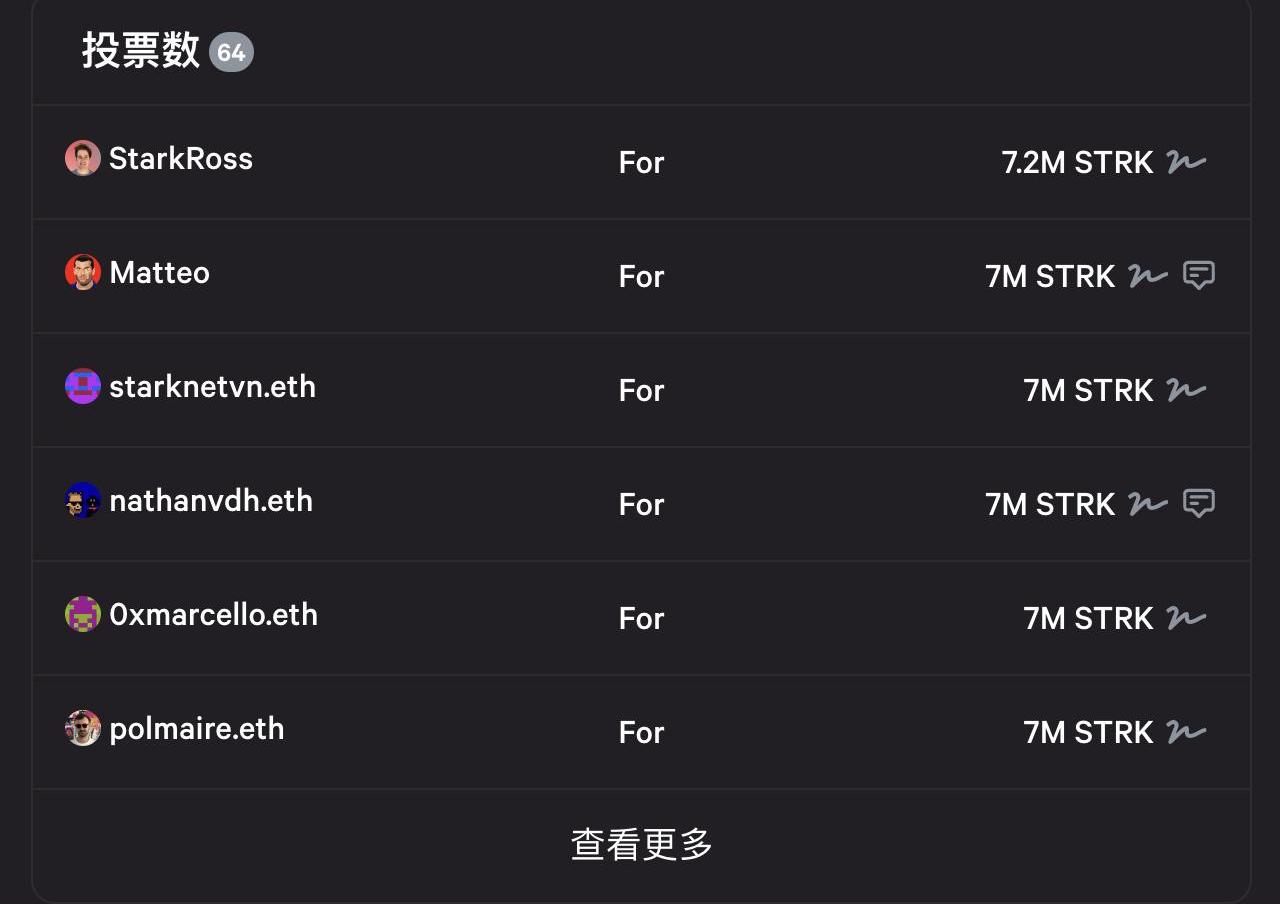
Task: Open the StarkRoss voter profile link
Action: pos(181,158)
